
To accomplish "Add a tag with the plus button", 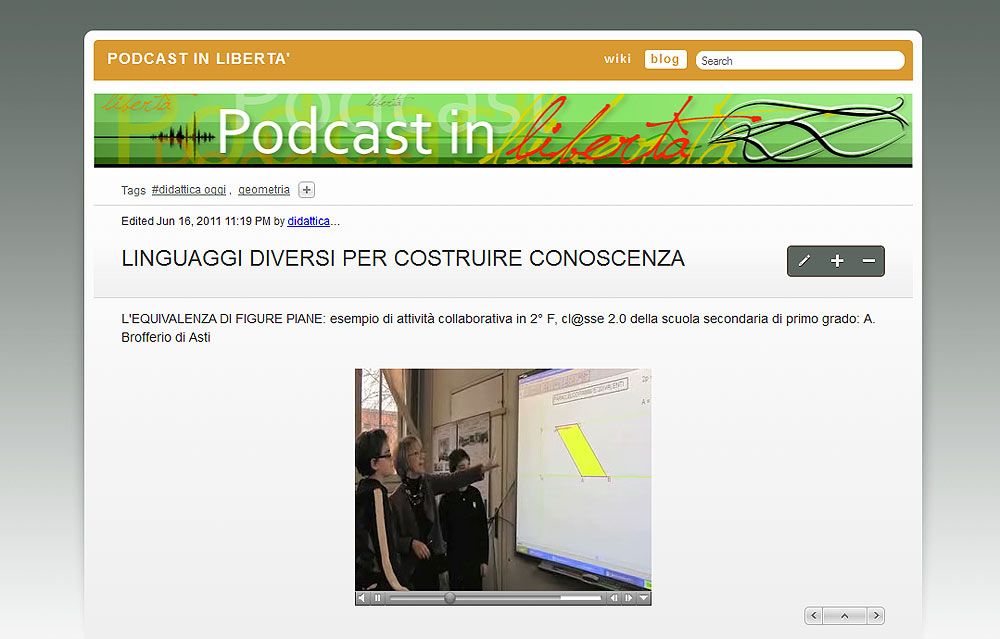I will click(x=307, y=190).
